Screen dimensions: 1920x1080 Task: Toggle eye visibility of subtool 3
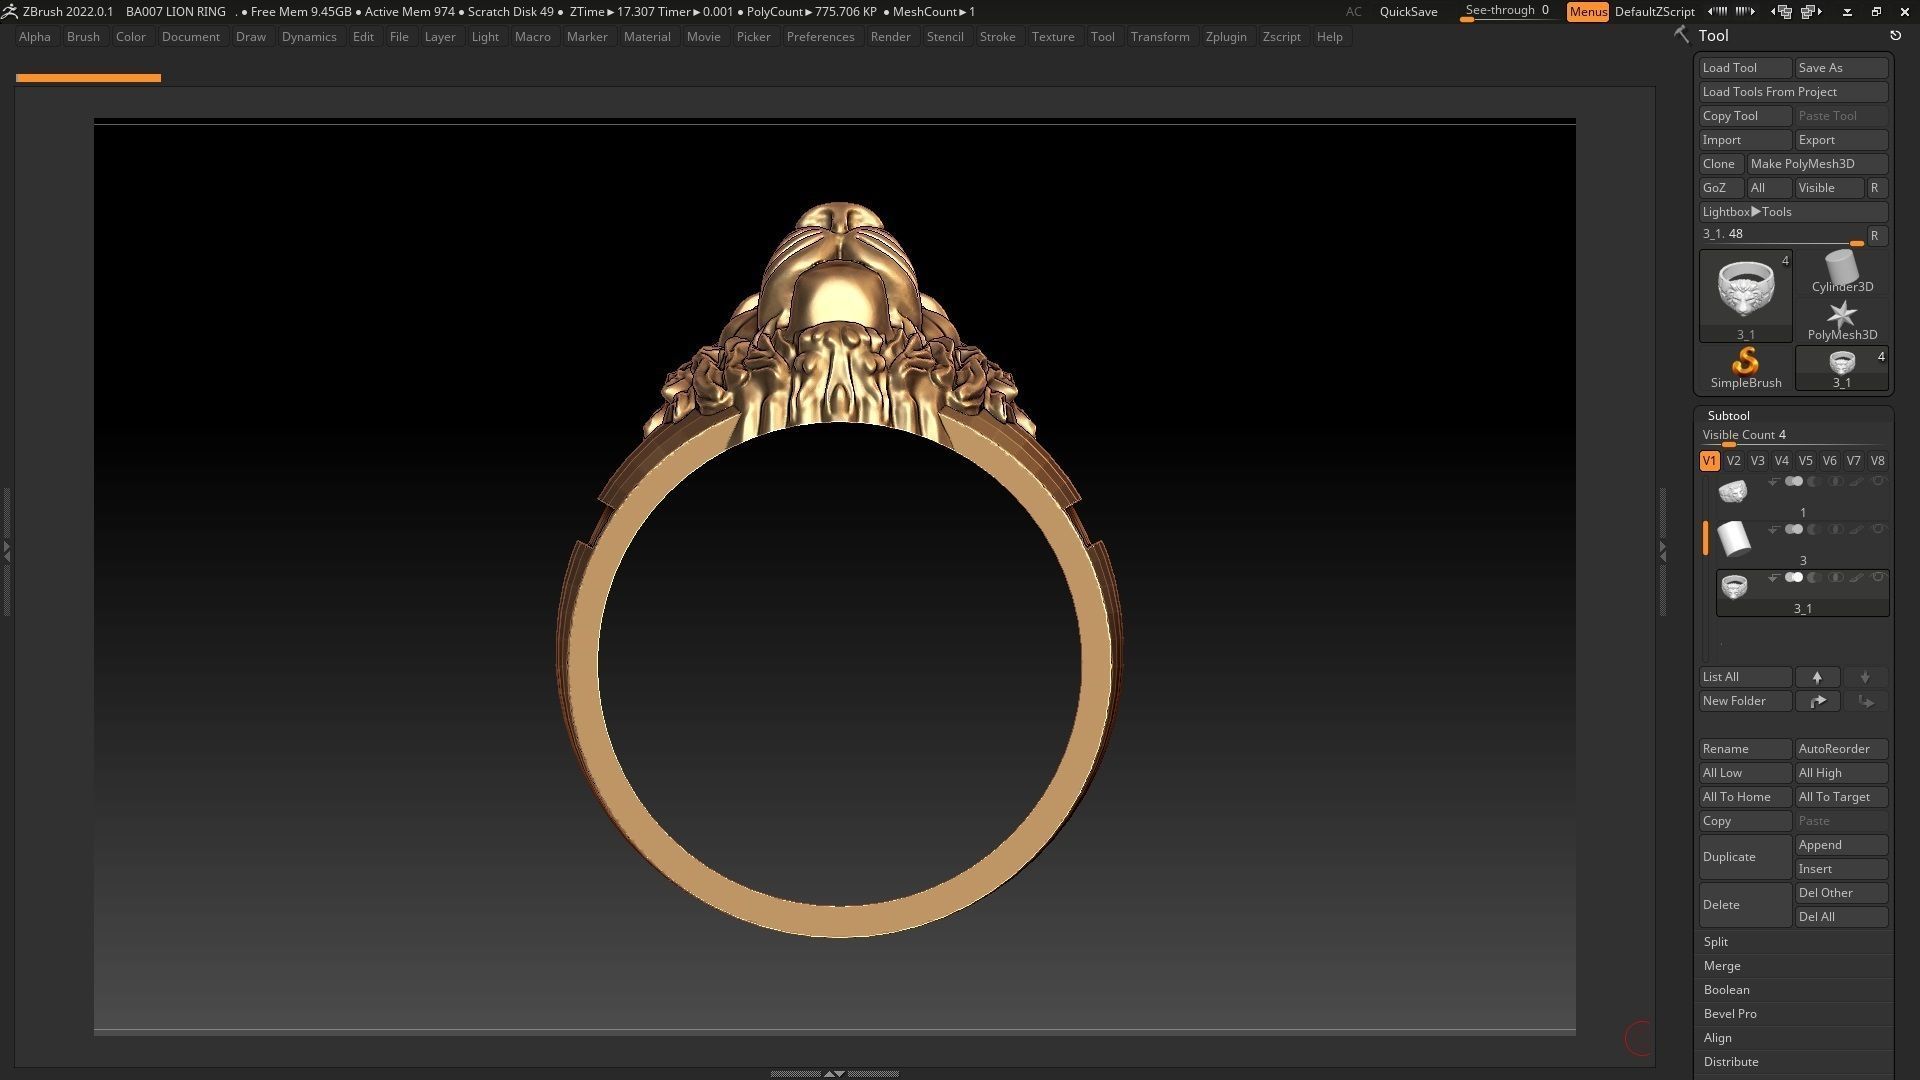point(1878,530)
